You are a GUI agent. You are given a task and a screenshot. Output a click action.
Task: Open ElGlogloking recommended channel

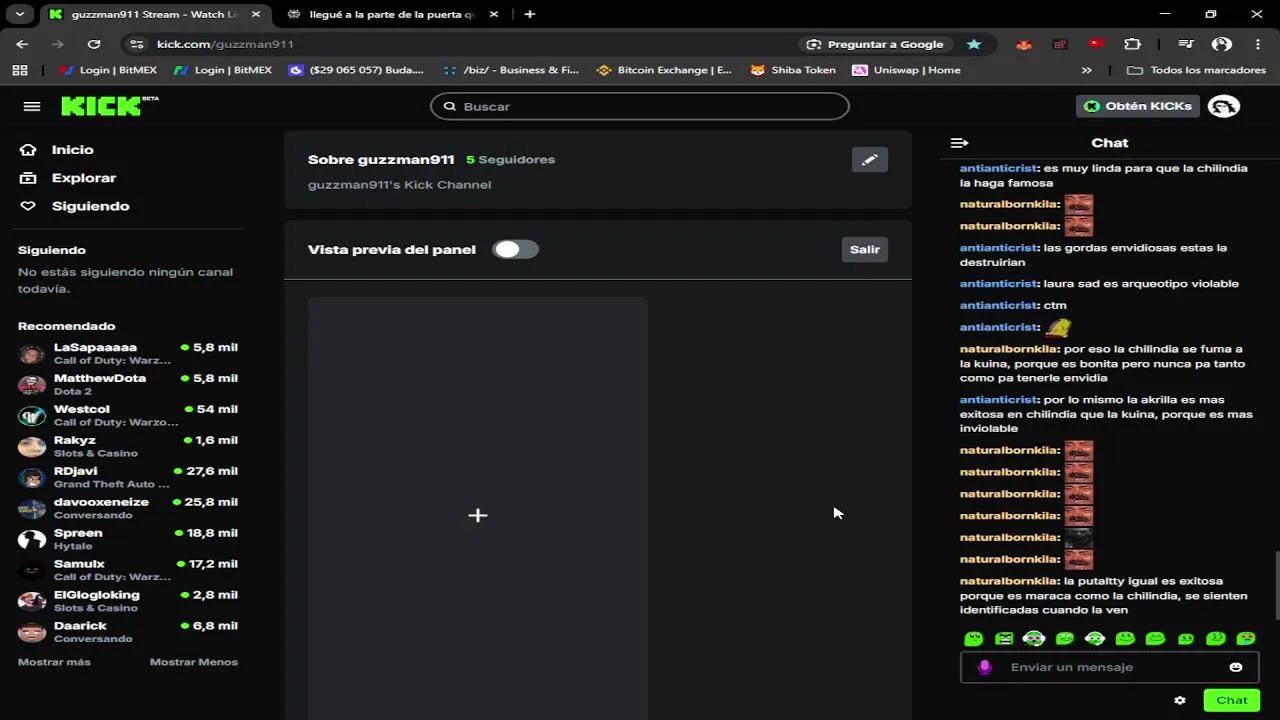point(128,602)
